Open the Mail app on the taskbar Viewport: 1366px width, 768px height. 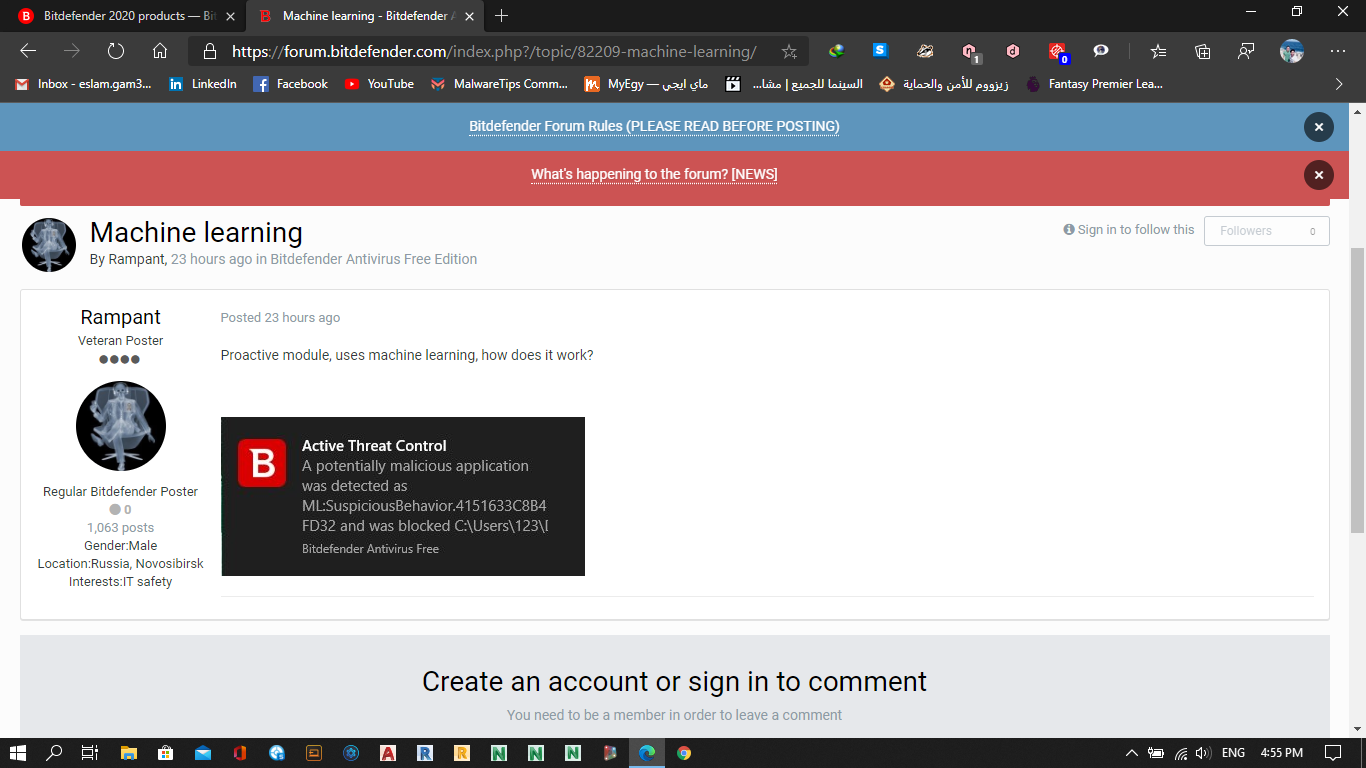[203, 753]
